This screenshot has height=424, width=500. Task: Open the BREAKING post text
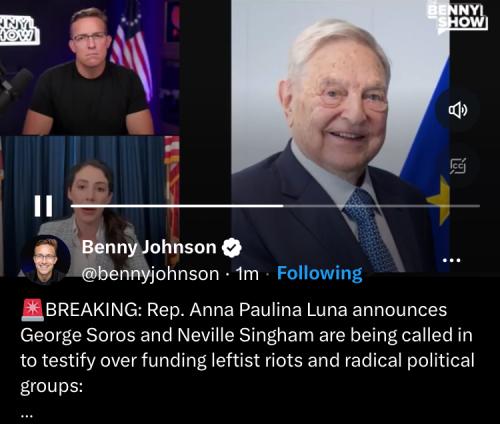[247, 348]
